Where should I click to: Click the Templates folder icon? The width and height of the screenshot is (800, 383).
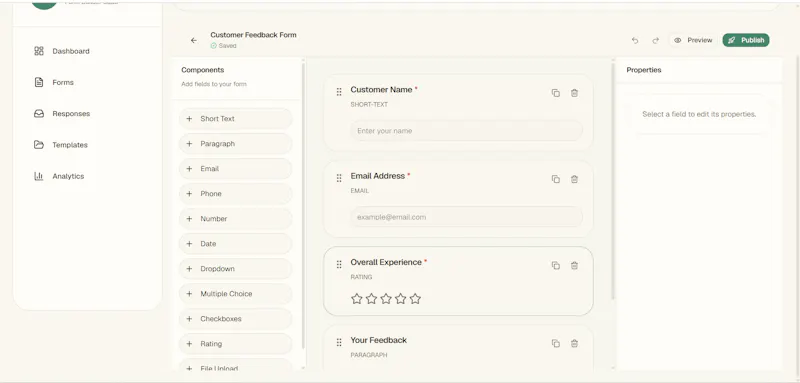(39, 145)
